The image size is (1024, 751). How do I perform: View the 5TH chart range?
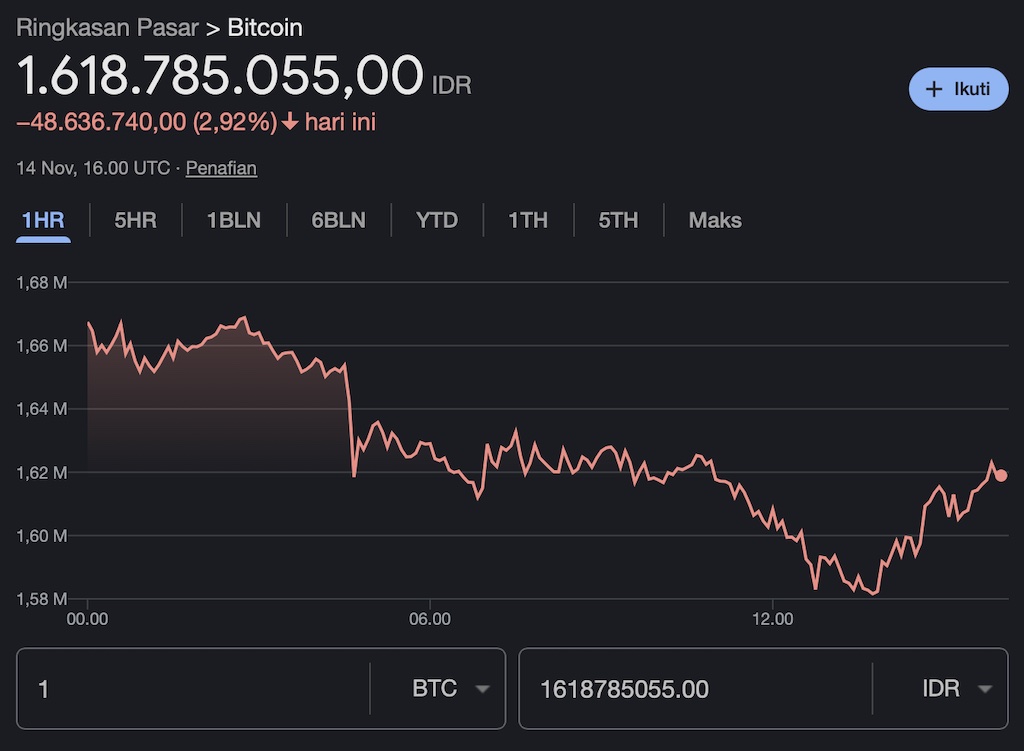click(x=618, y=220)
